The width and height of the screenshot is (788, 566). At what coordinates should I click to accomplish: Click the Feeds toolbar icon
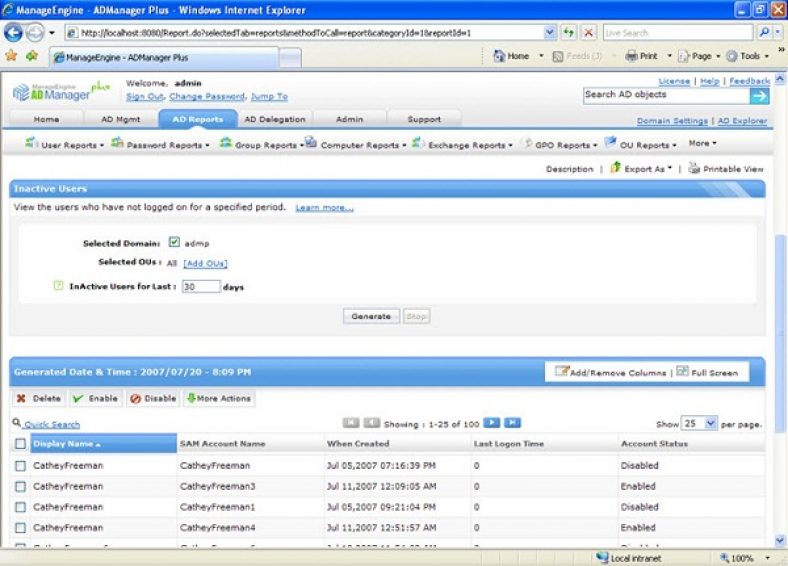click(x=557, y=56)
